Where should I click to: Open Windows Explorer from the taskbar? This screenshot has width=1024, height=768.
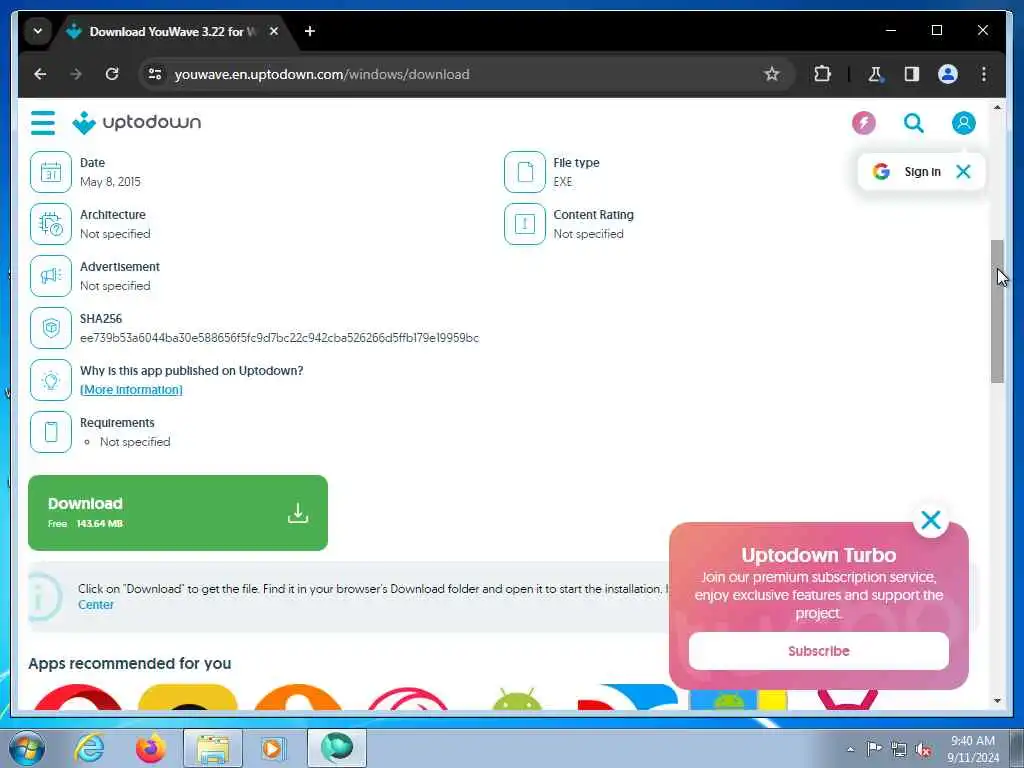(x=213, y=748)
